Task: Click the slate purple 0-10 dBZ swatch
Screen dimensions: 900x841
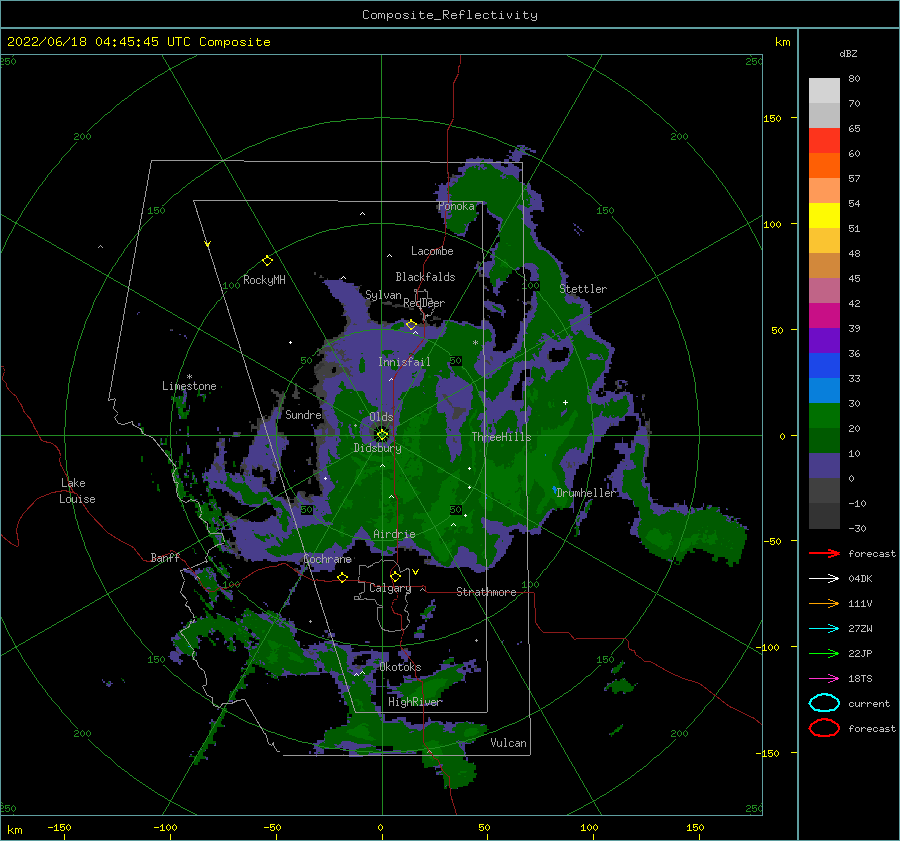Action: click(x=824, y=466)
